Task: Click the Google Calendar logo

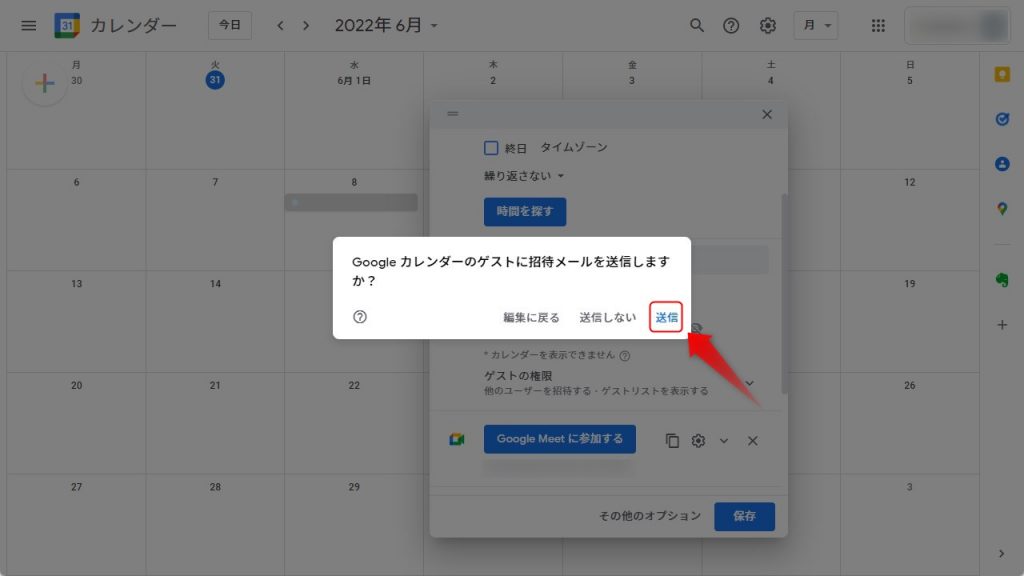Action: click(x=67, y=25)
